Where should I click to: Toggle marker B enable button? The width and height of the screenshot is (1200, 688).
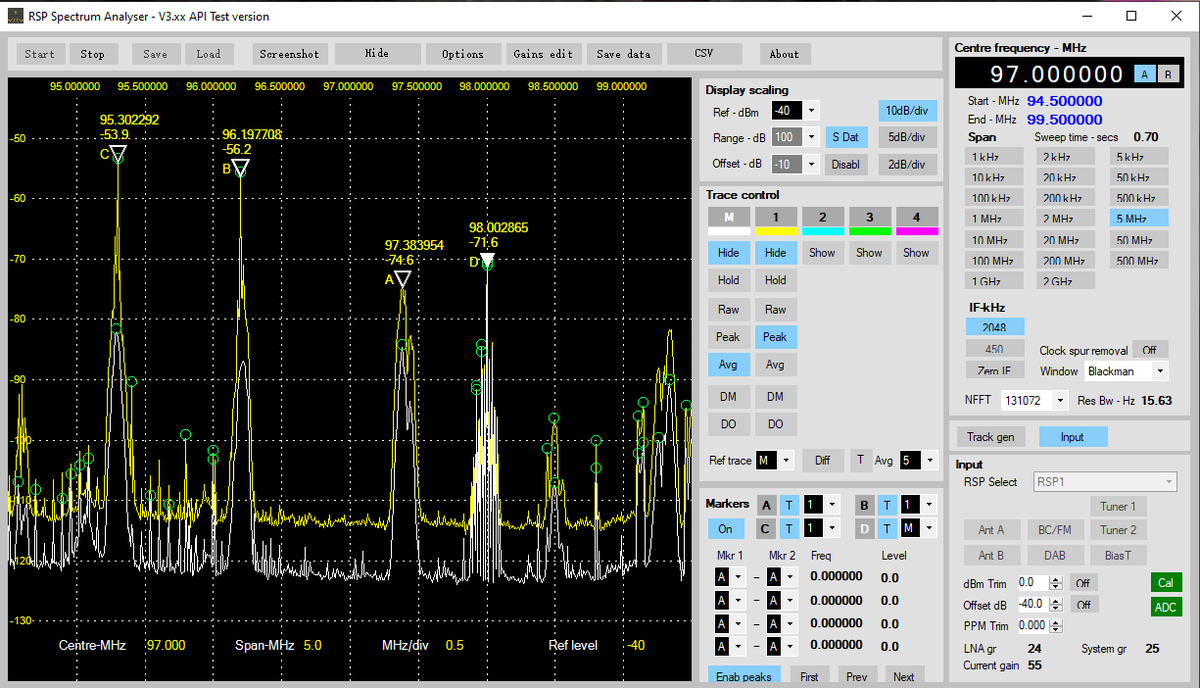point(864,504)
